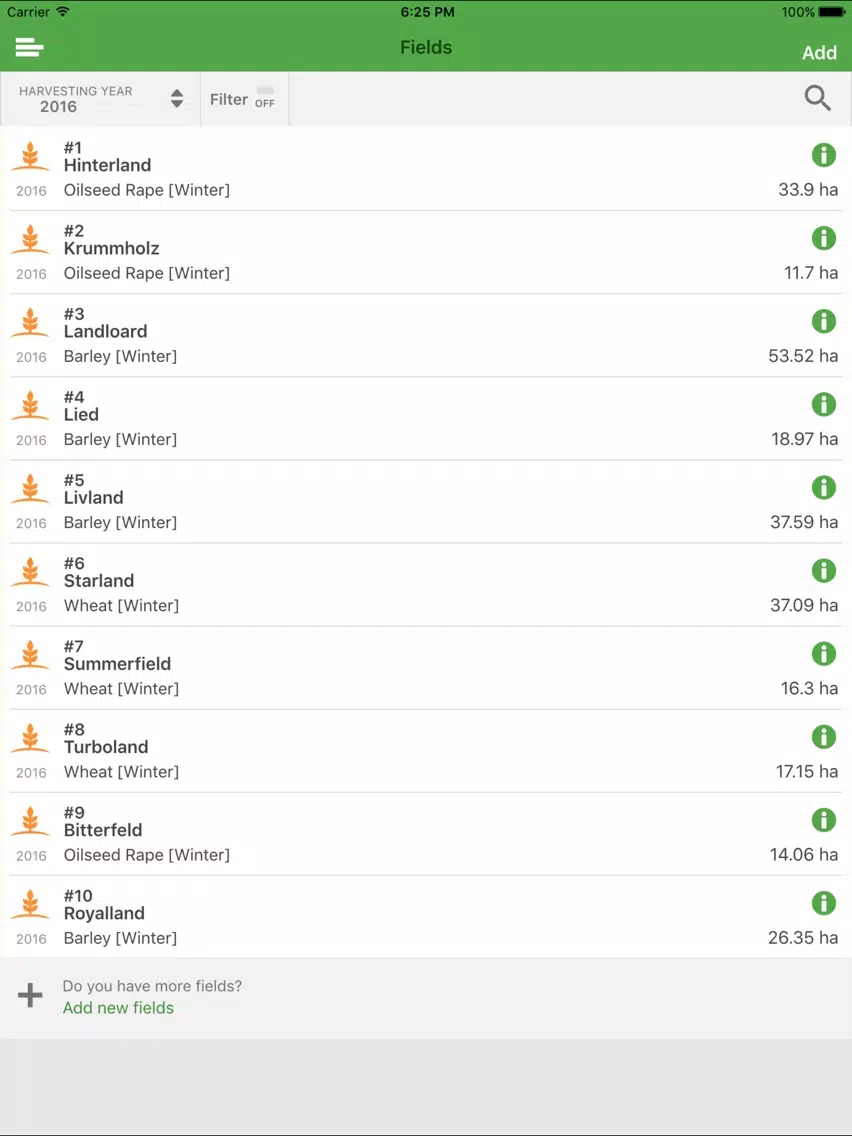View info for Starland field
Screen dimensions: 852x1136
[x=824, y=570]
